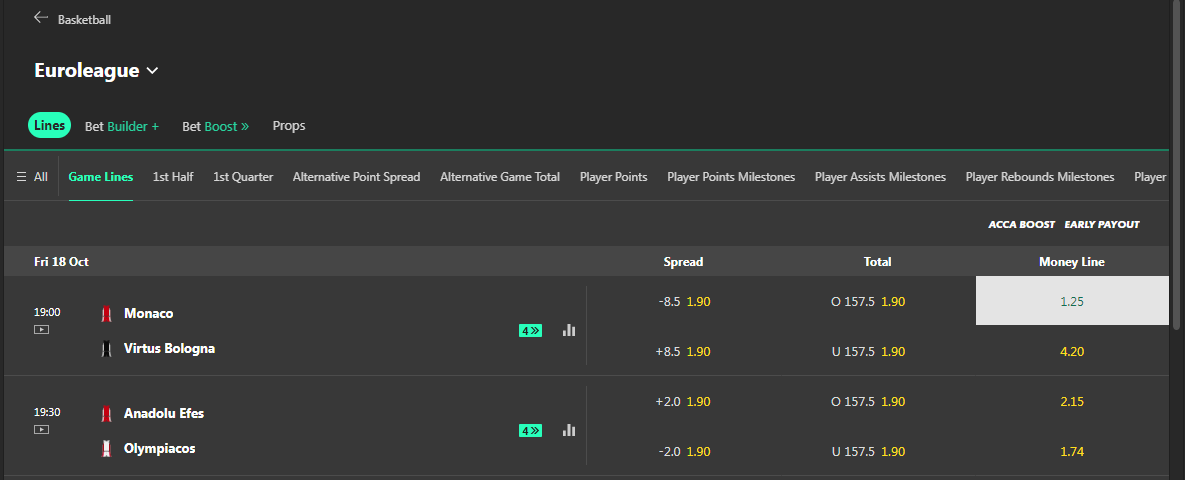This screenshot has height=480, width=1185.
Task: Click the green 4 badge for Monaco game
Action: pos(530,331)
